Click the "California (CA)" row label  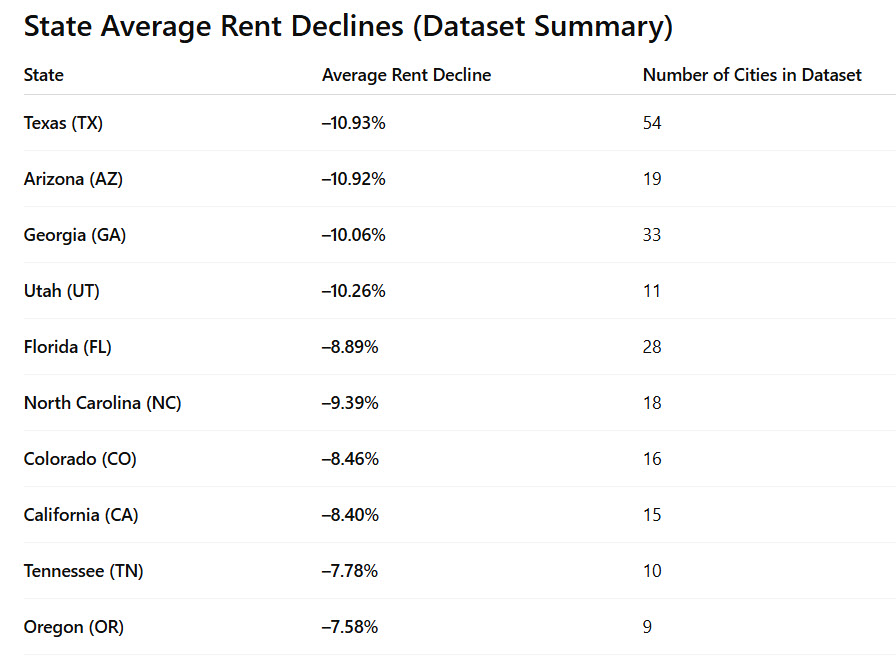coord(81,515)
